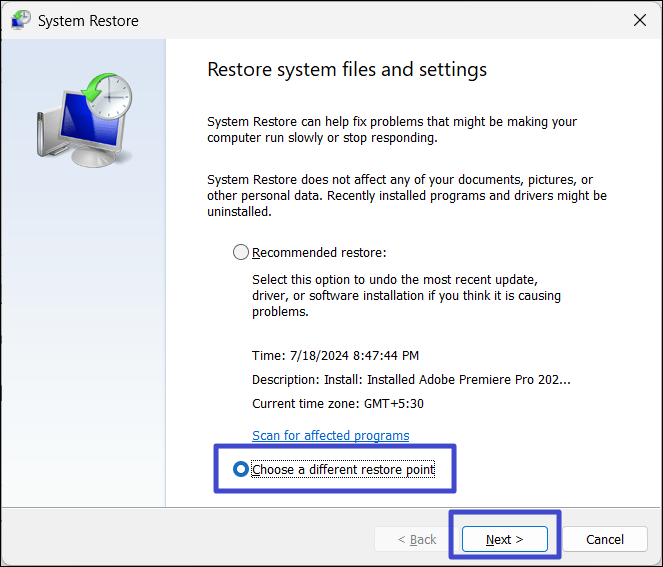Viewport: 663px width, 567px height.
Task: Click the Next button
Action: pyautogui.click(x=505, y=539)
